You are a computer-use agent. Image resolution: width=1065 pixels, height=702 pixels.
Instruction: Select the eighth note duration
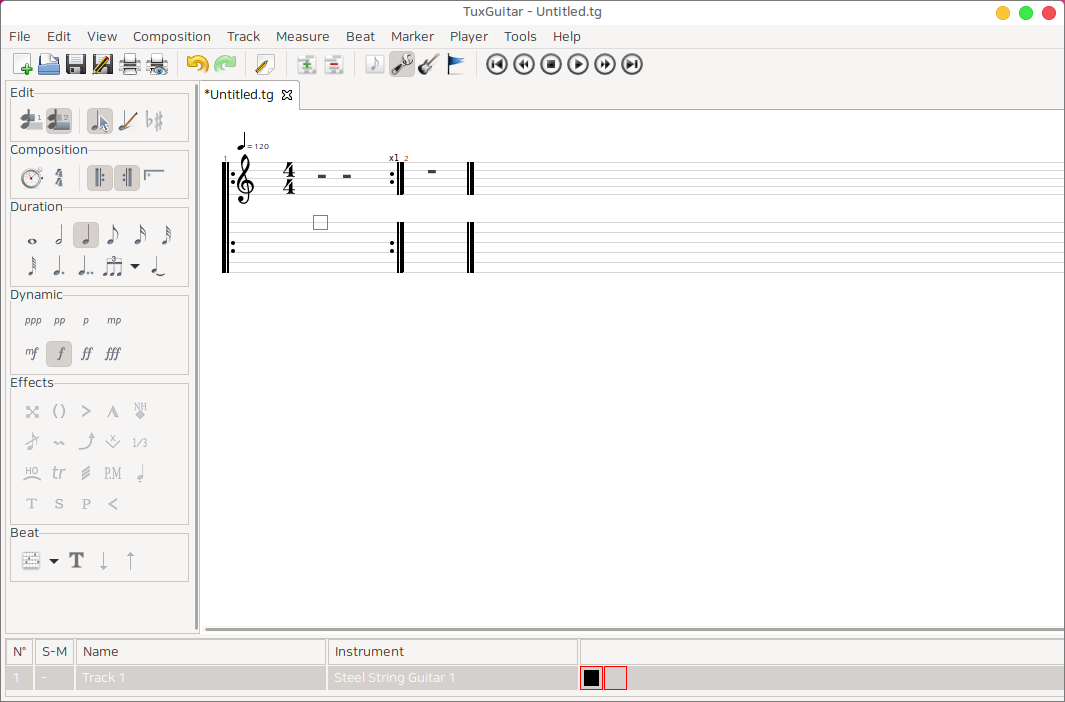[113, 235]
